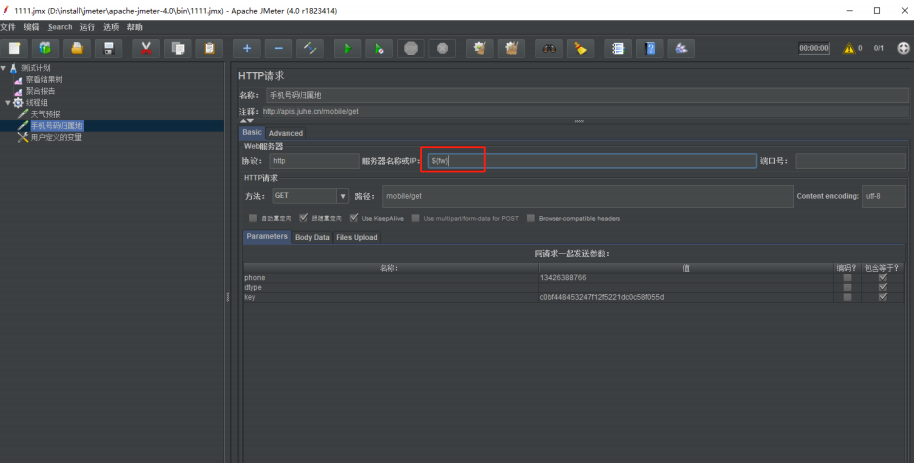915x463 pixels.
Task: Toggle 编码 checkbox in phone row
Action: [x=847, y=278]
